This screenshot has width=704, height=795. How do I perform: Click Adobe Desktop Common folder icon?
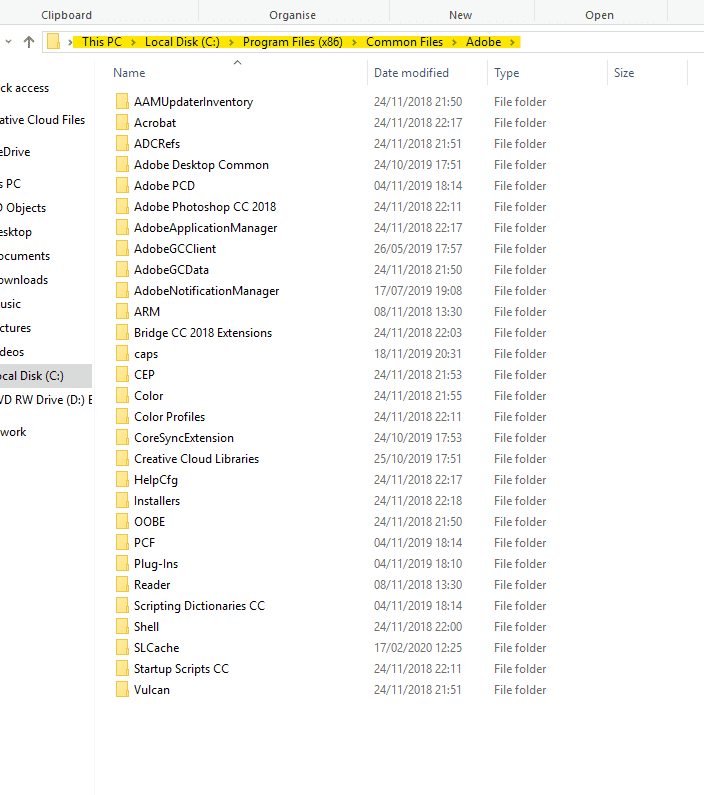122,164
